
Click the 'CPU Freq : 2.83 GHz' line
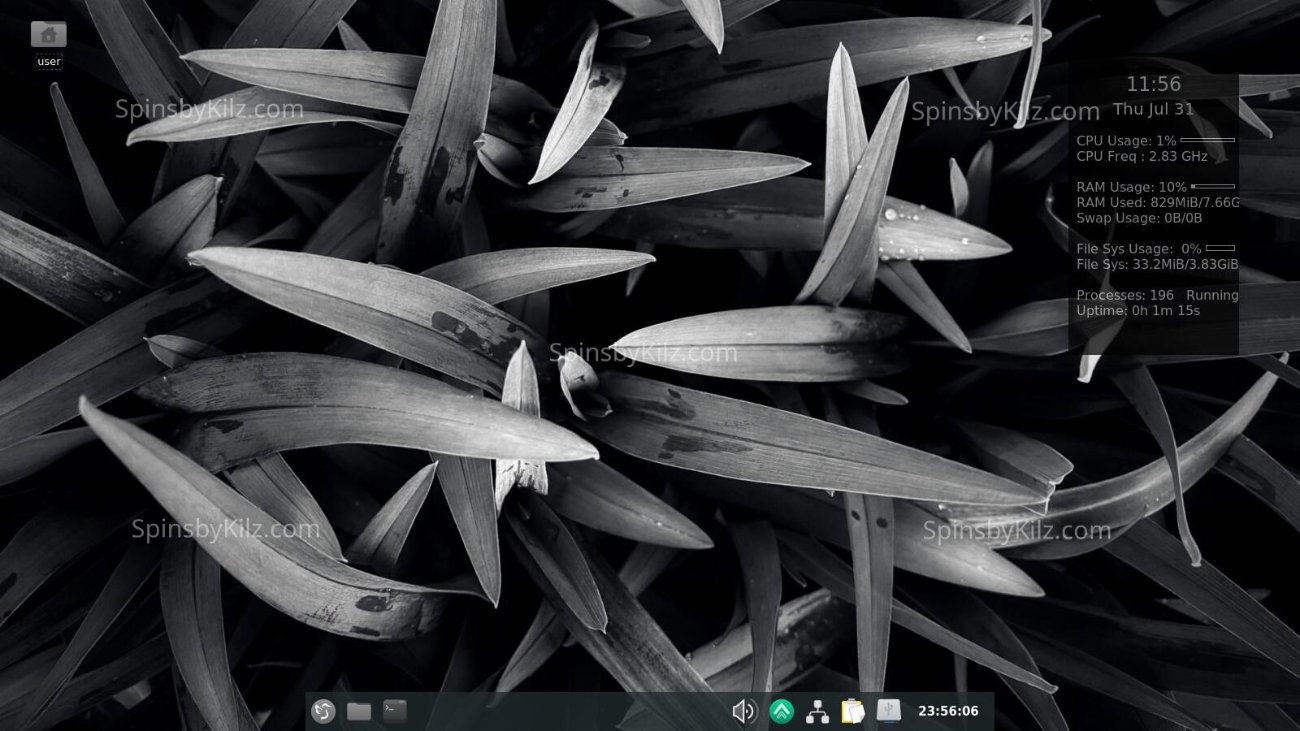tap(1142, 156)
